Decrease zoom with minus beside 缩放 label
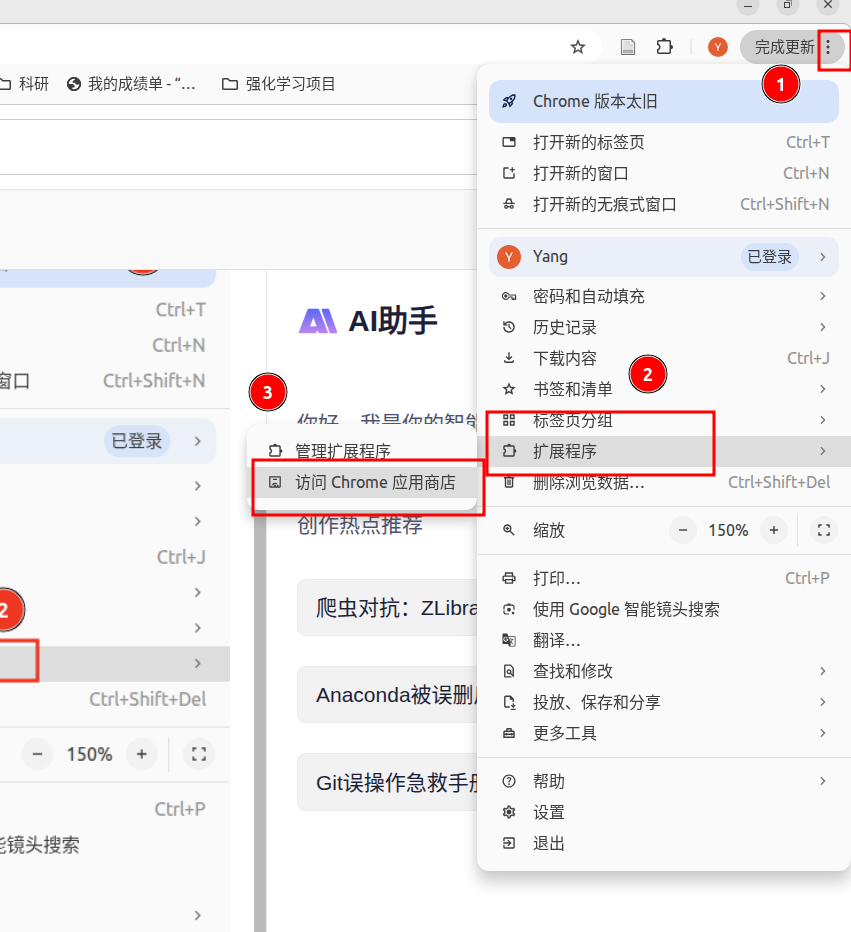Image resolution: width=851 pixels, height=932 pixels. (x=683, y=530)
